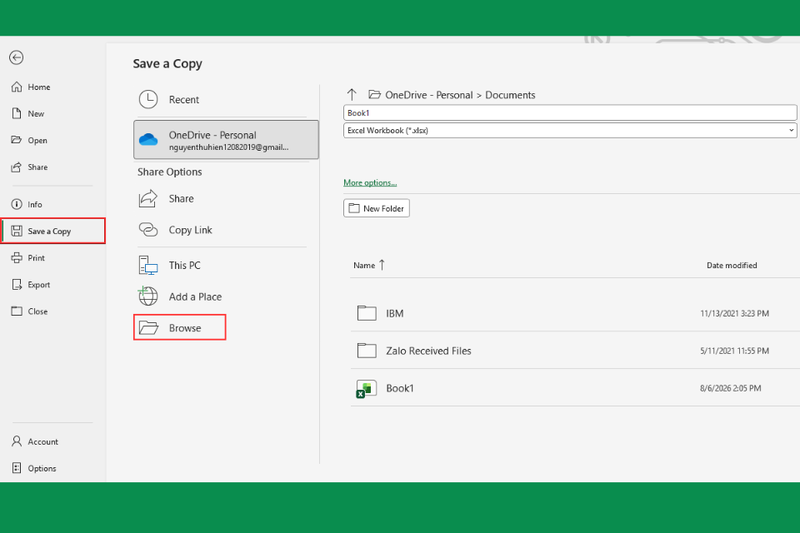Click the Documents breadcrumb
The image size is (800, 533).
(x=510, y=95)
